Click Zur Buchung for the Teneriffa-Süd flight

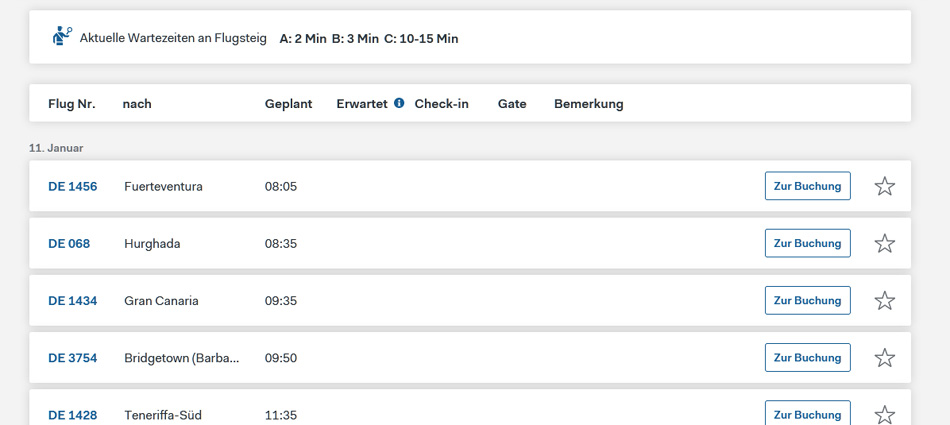[807, 414]
